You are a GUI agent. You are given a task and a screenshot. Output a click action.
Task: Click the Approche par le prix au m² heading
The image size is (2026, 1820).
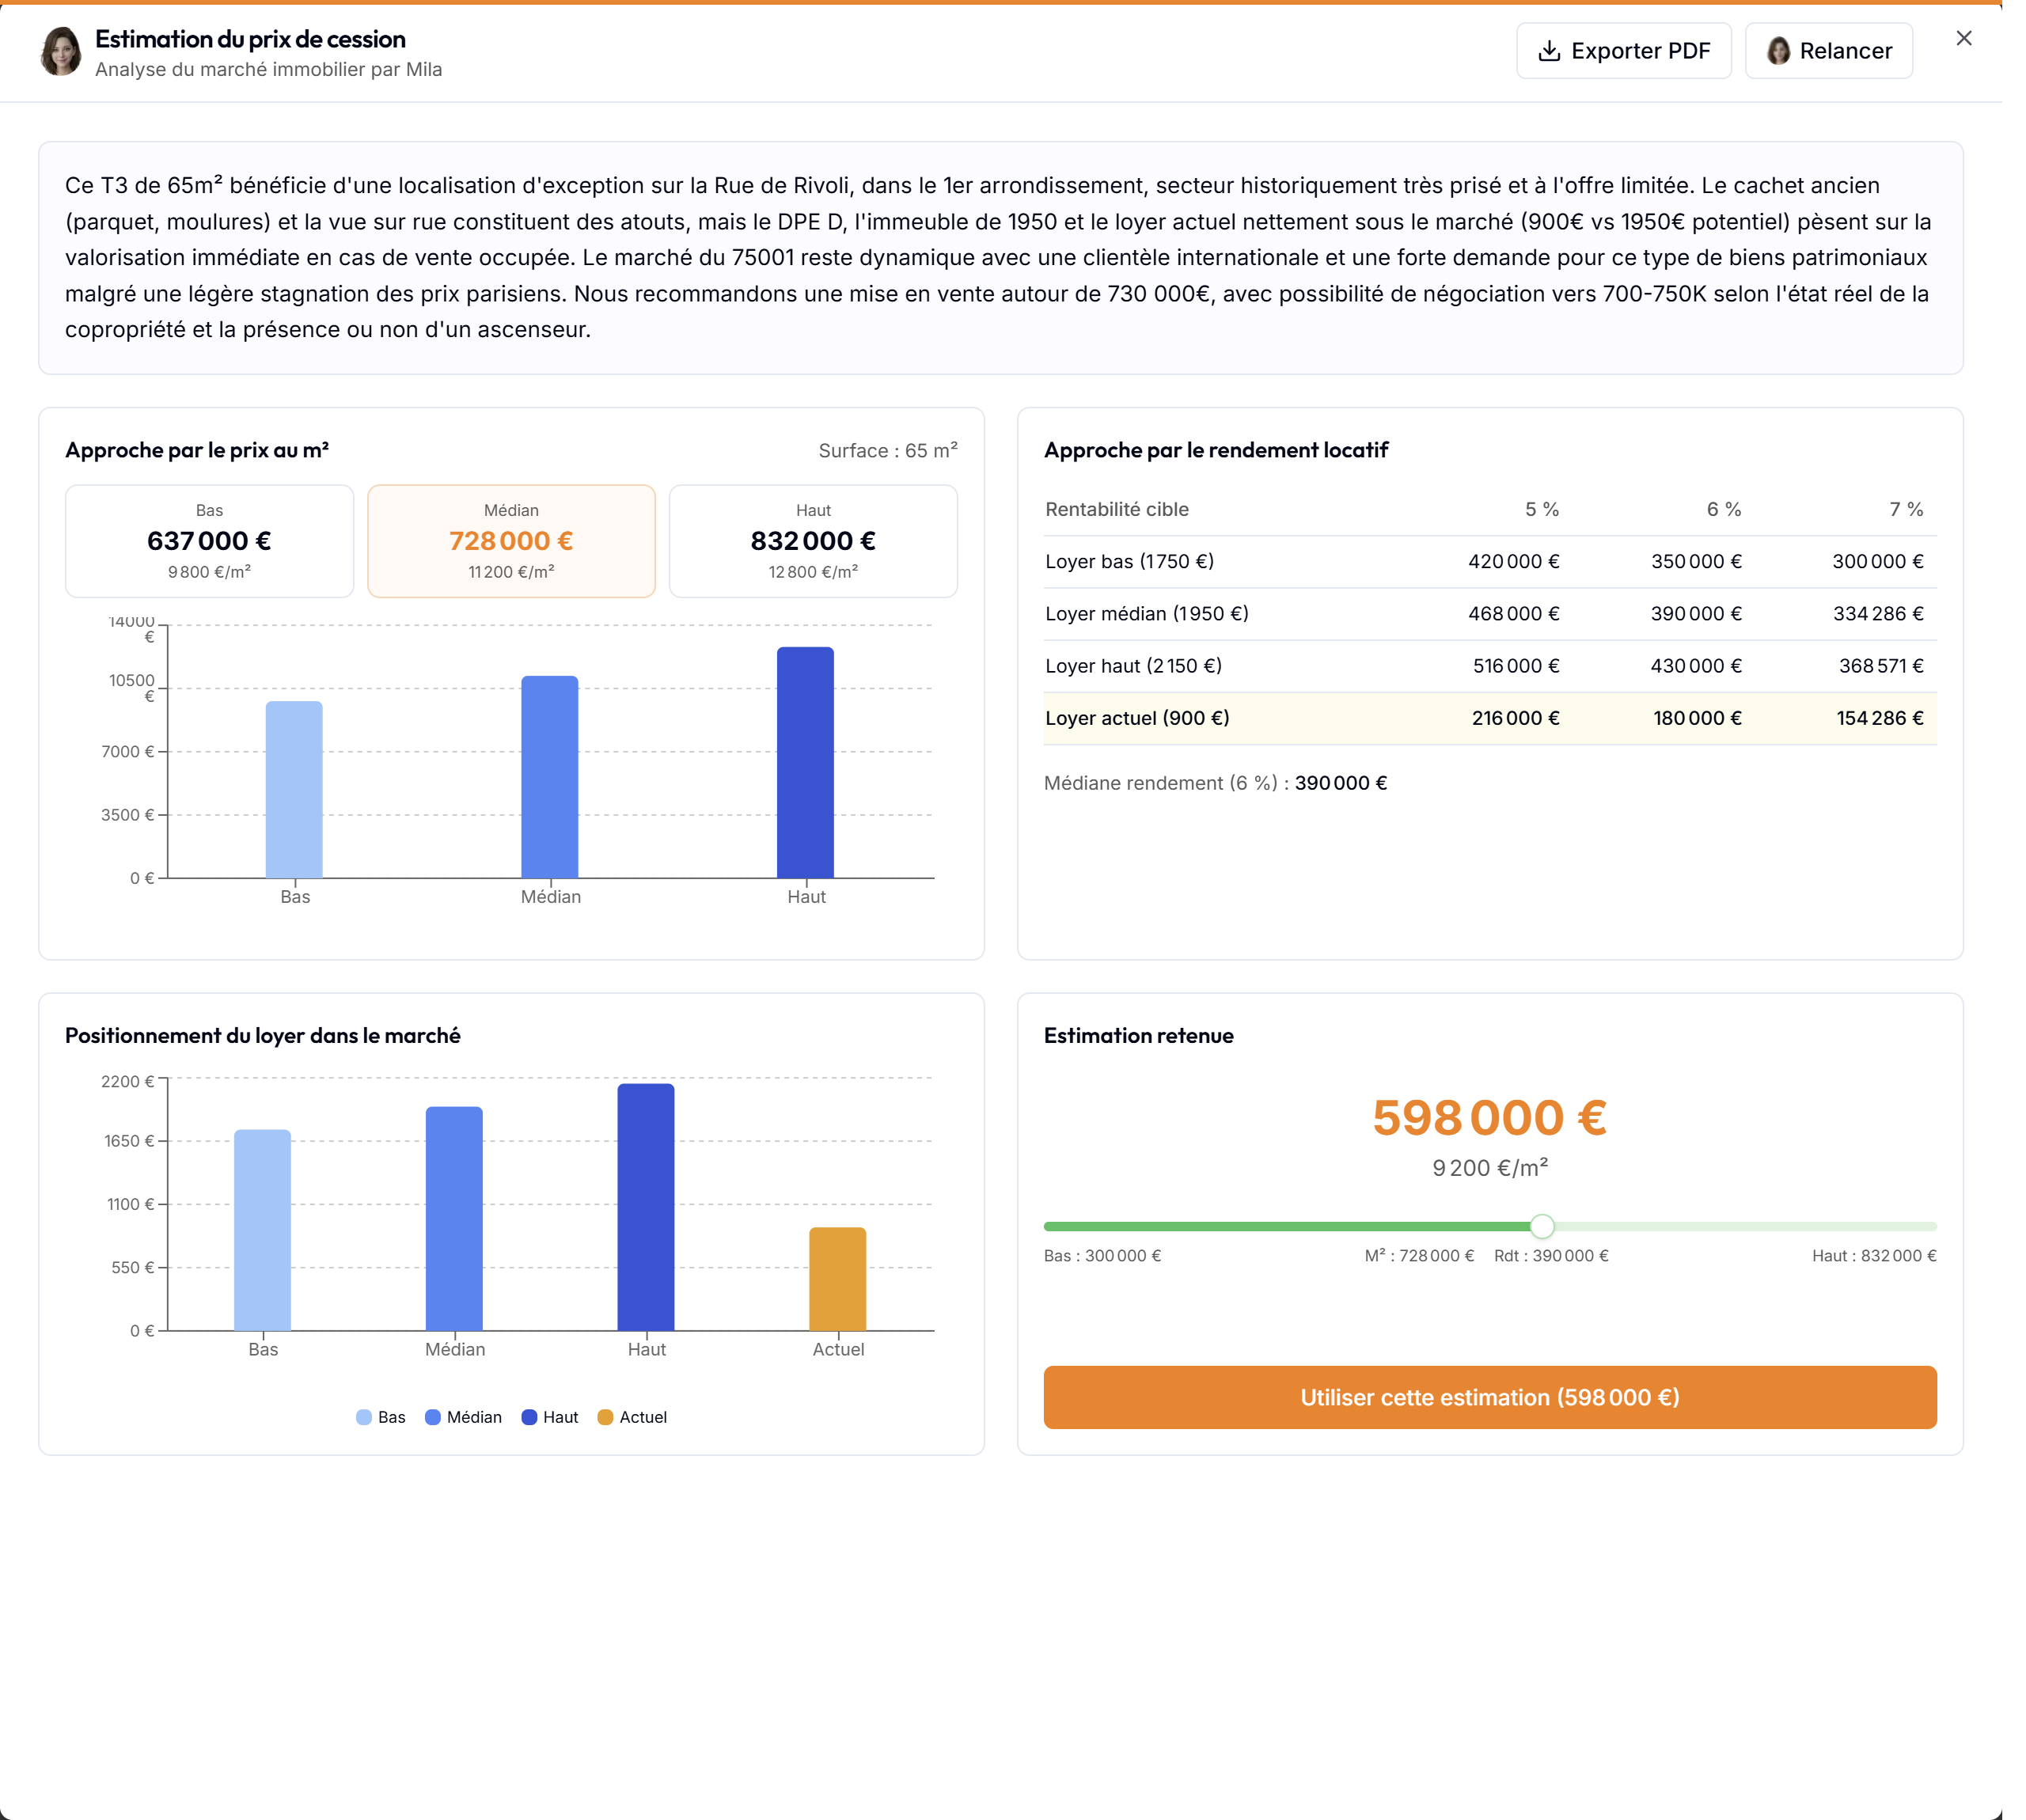[197, 450]
